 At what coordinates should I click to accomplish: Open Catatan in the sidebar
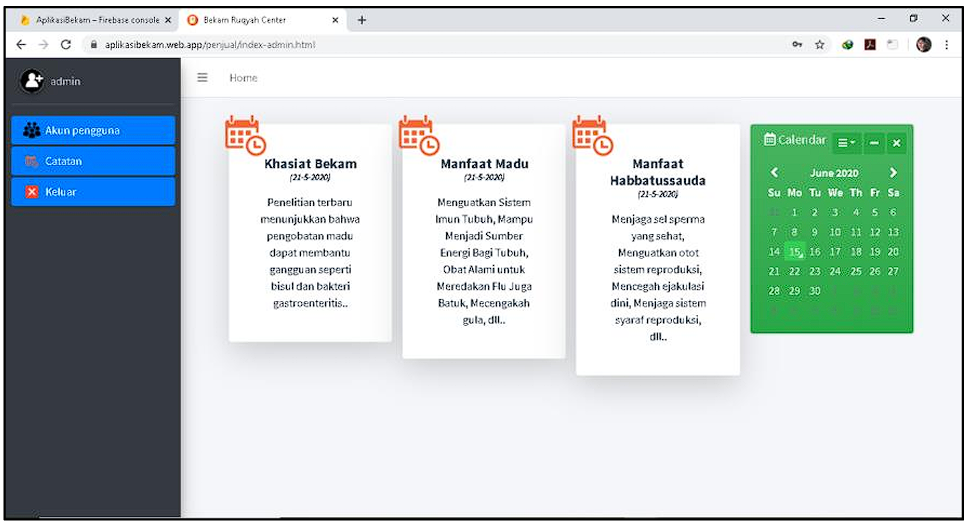93,161
